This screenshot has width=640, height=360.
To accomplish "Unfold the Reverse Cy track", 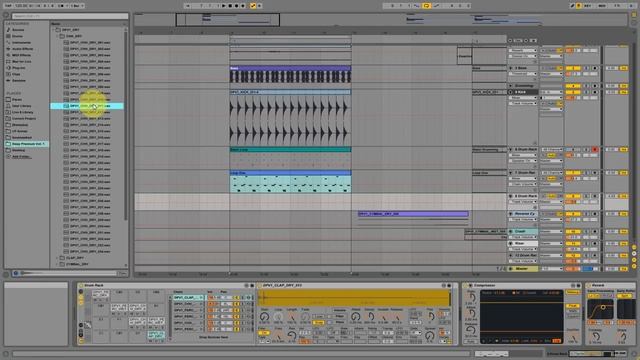I will [x=511, y=214].
